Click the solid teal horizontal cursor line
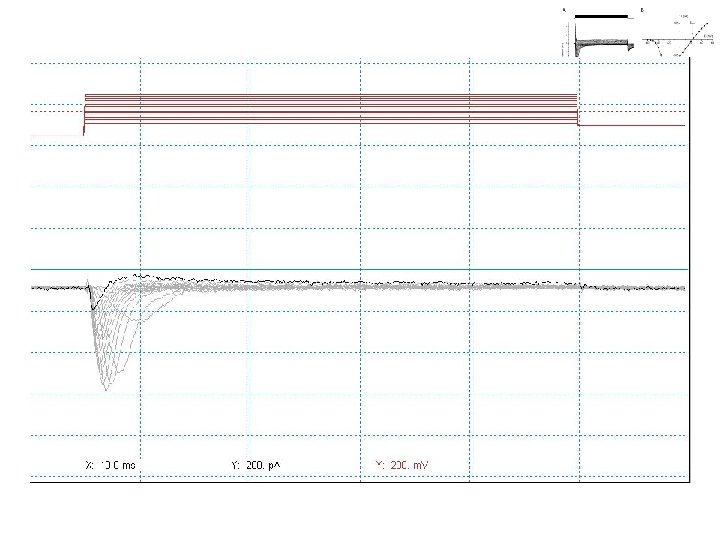720x540 pixels. point(359,270)
